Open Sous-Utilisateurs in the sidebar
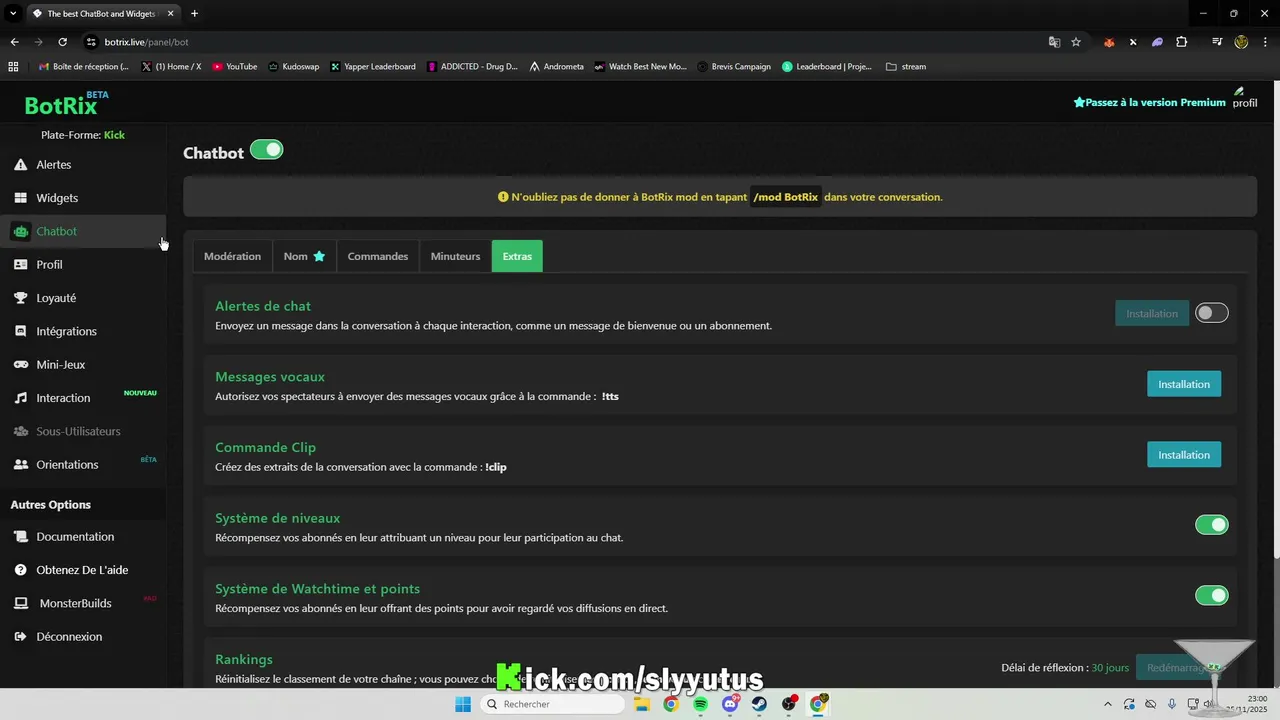This screenshot has height=720, width=1280. coord(78,431)
